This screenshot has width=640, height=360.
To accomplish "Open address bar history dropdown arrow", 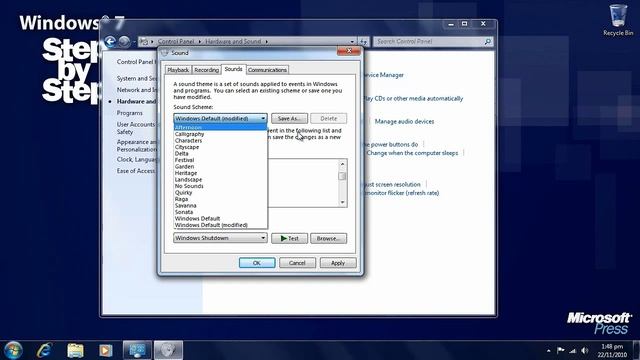I will click(352, 41).
